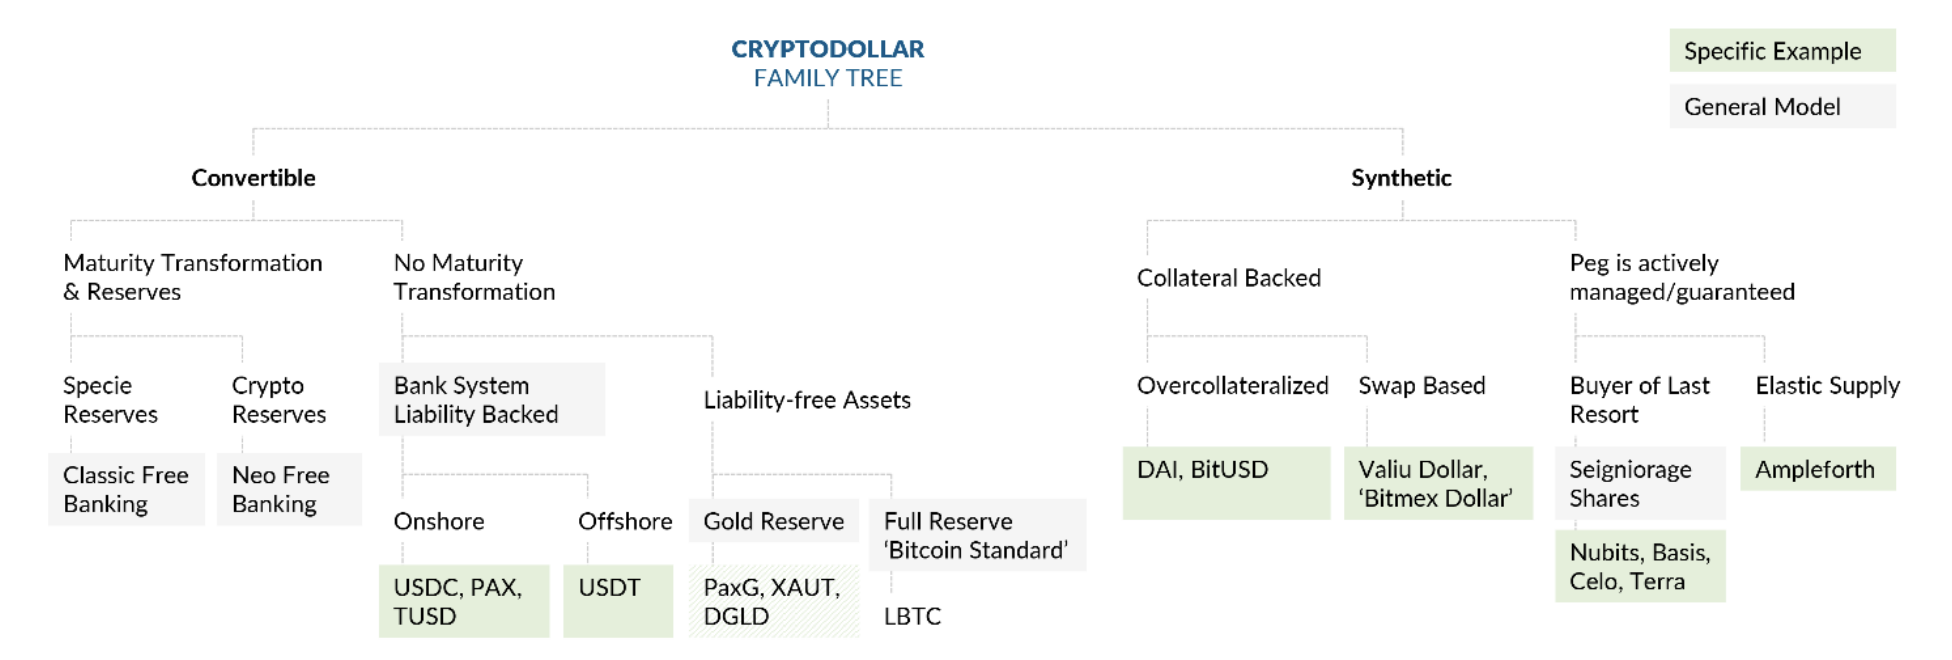Click the Bank System Liability Backed box

coord(492,399)
